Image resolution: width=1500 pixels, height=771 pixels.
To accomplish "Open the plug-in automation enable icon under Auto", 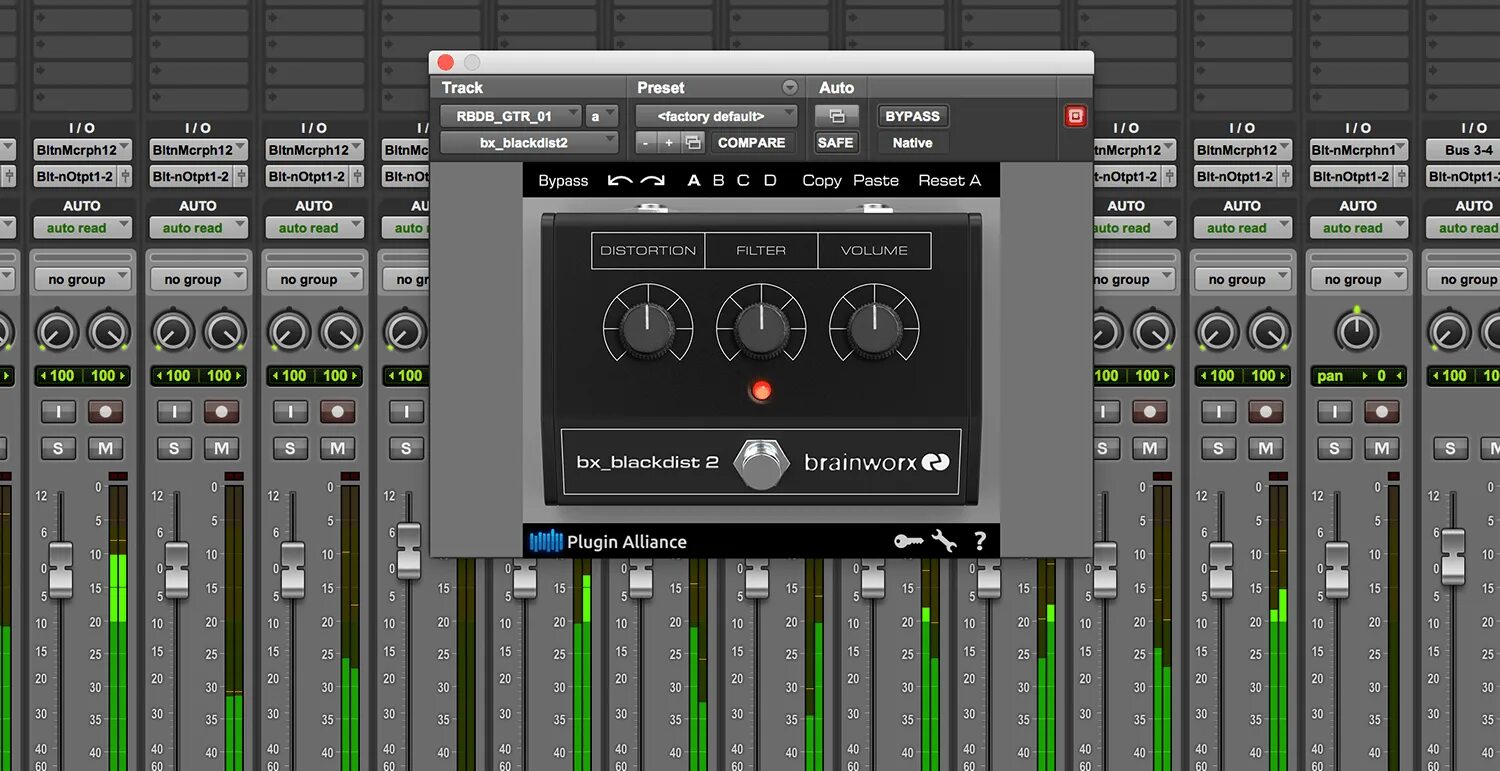I will click(836, 116).
